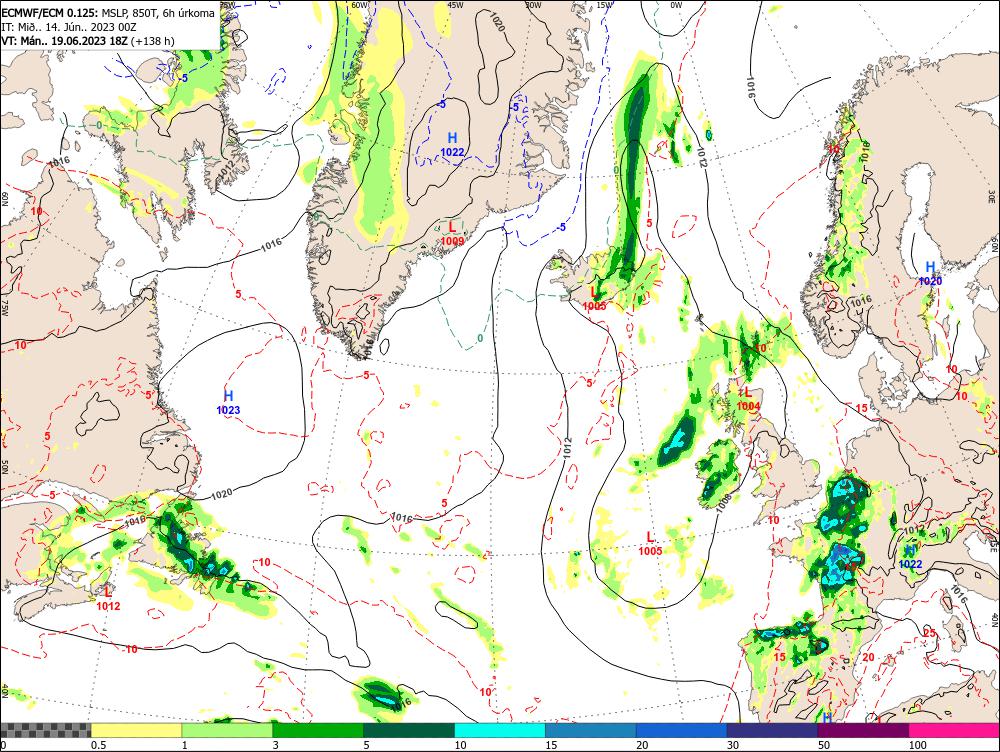Click the '1016' isobar label west of Greenland
Screen dimensions: 1000x752
click(x=272, y=244)
